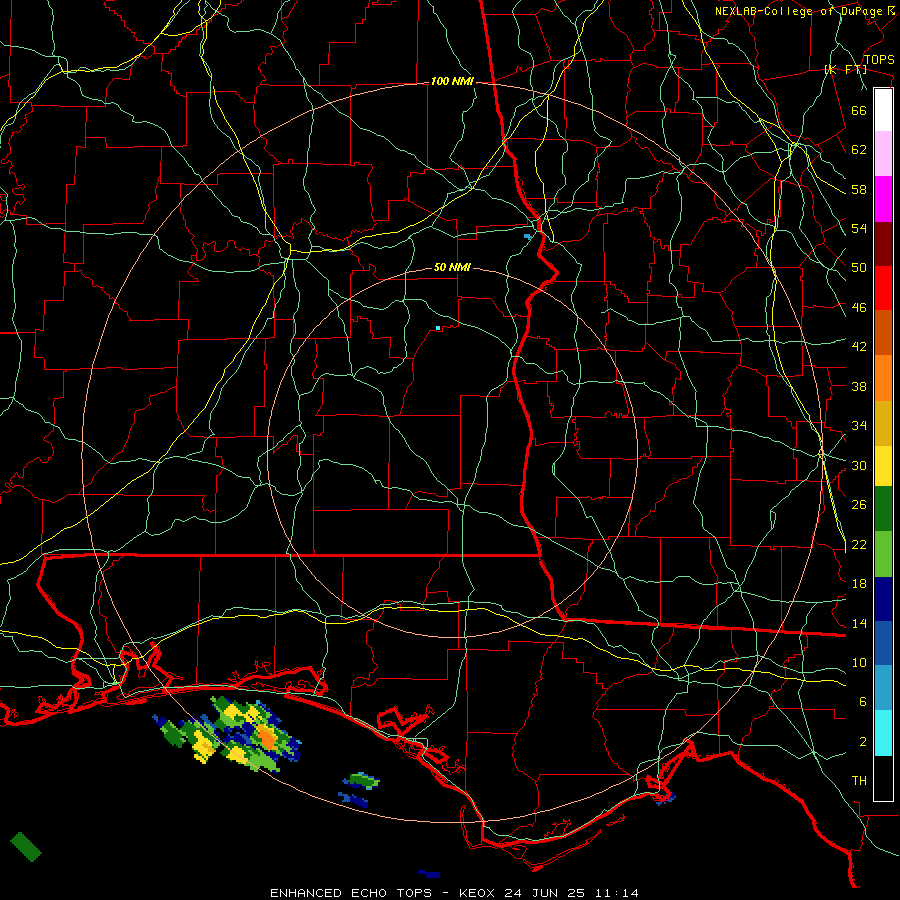Viewport: 900px width, 900px height.
Task: Click the white 66 kft legend swatch
Action: pyautogui.click(x=883, y=110)
